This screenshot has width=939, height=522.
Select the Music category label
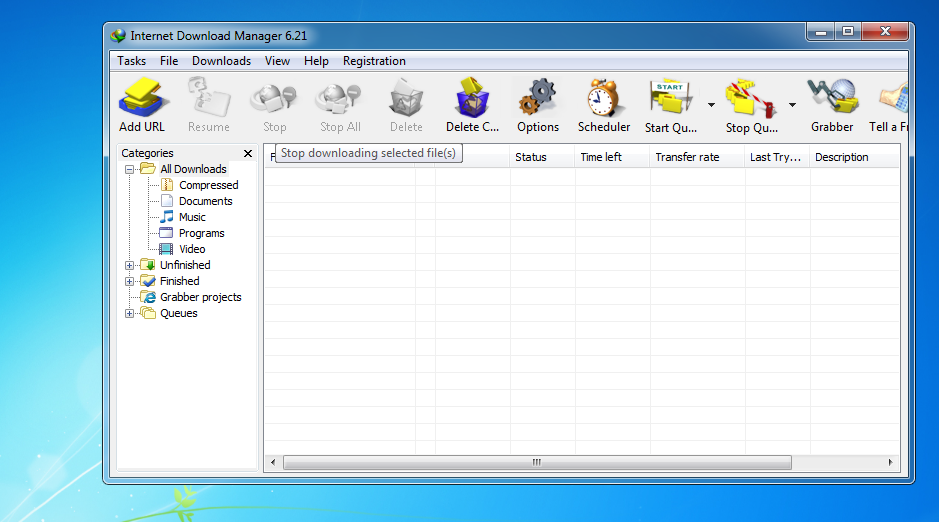[192, 217]
